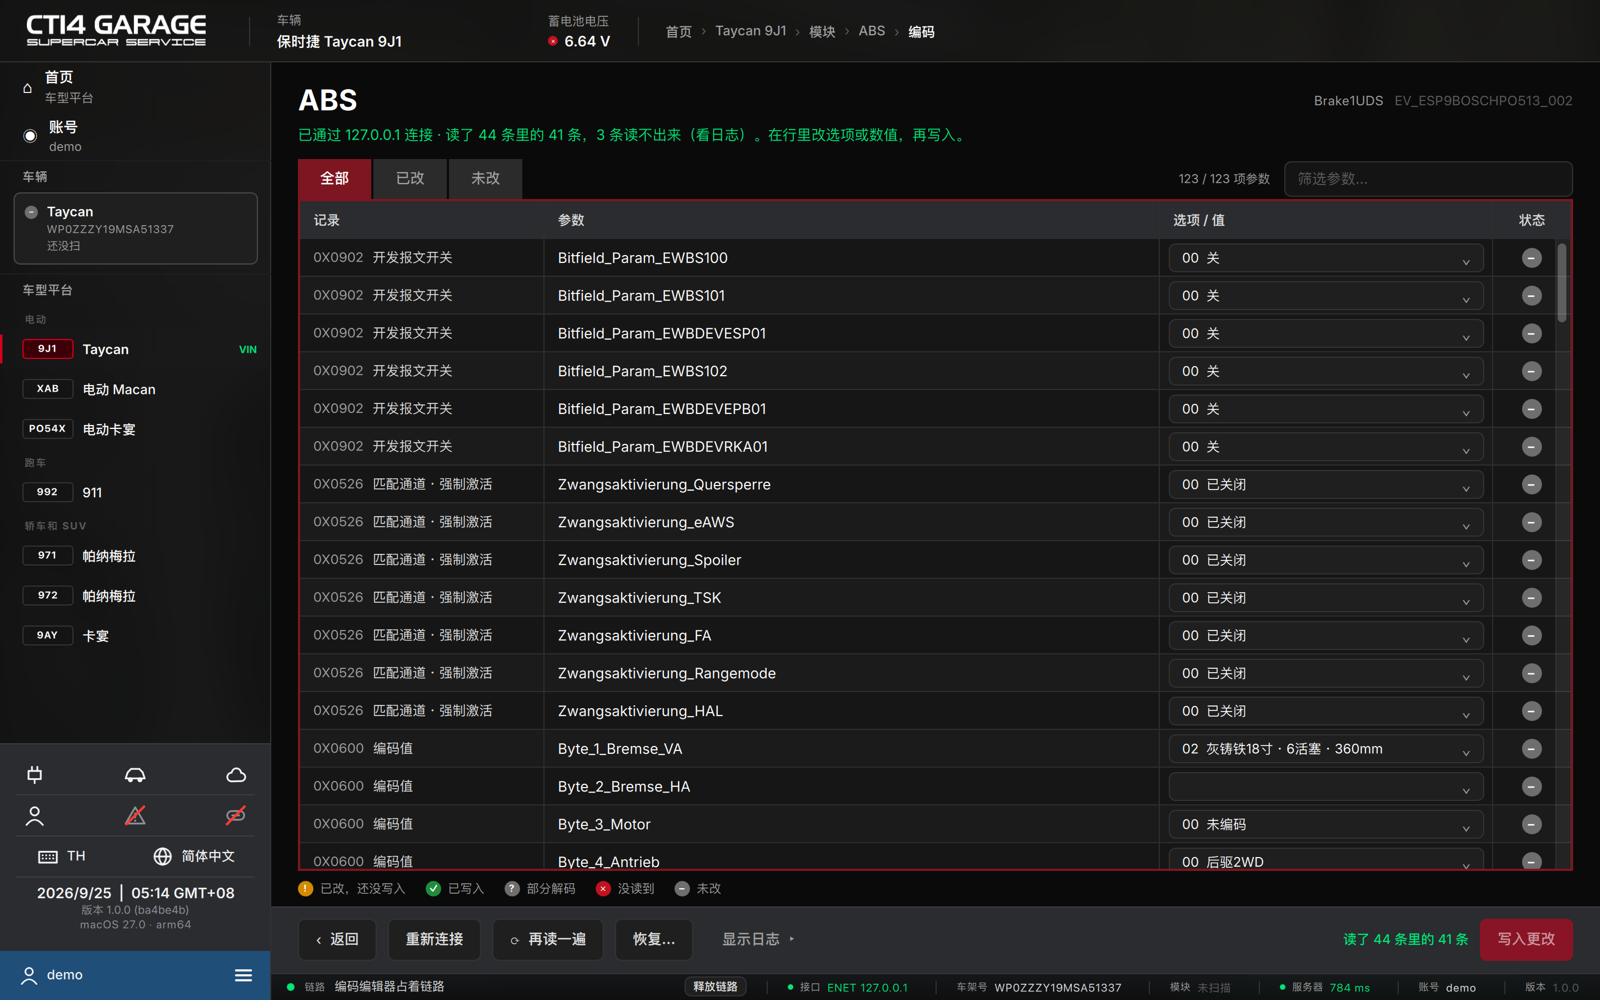
Task: Click status icon for Zwangsaktivierung_Spoiler row
Action: click(1531, 560)
